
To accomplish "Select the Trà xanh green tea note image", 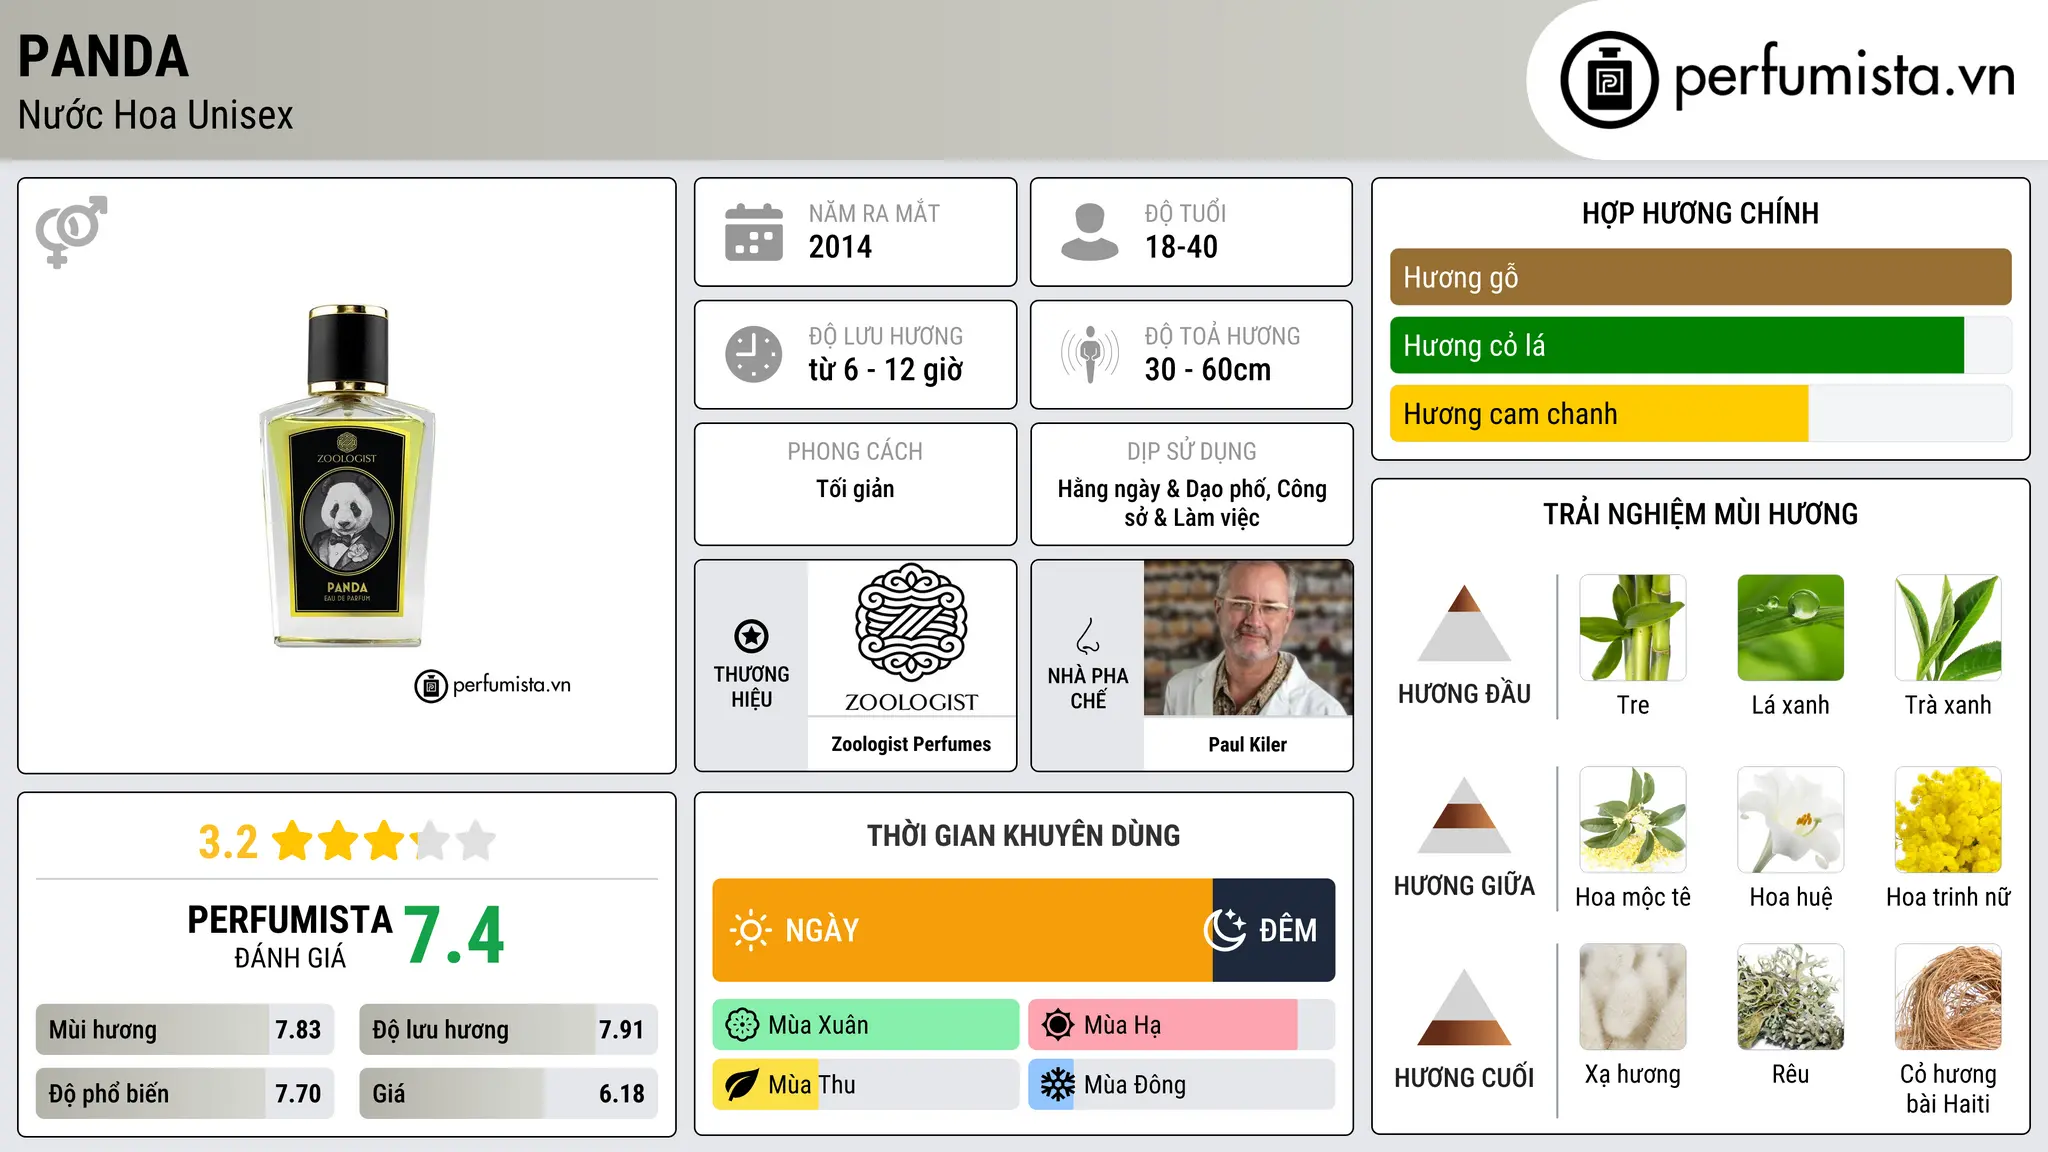I will click(x=1948, y=628).
